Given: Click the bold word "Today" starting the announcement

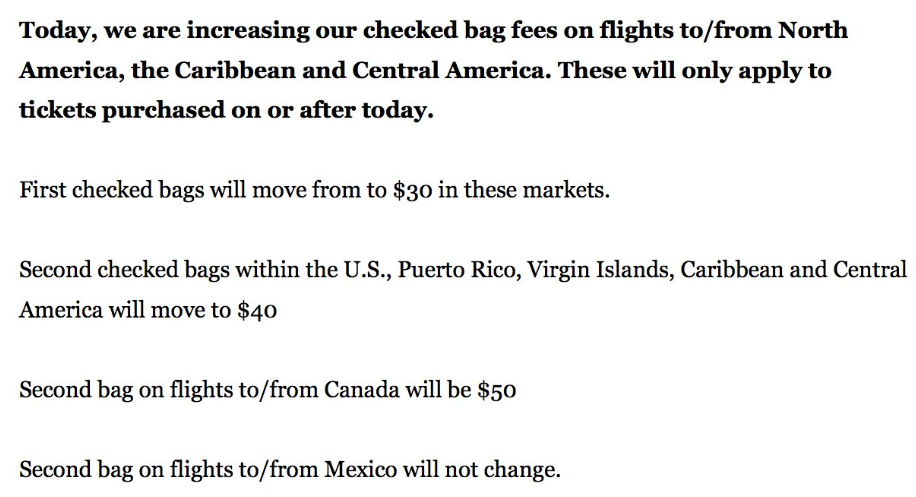Looking at the screenshot, I should point(53,30).
